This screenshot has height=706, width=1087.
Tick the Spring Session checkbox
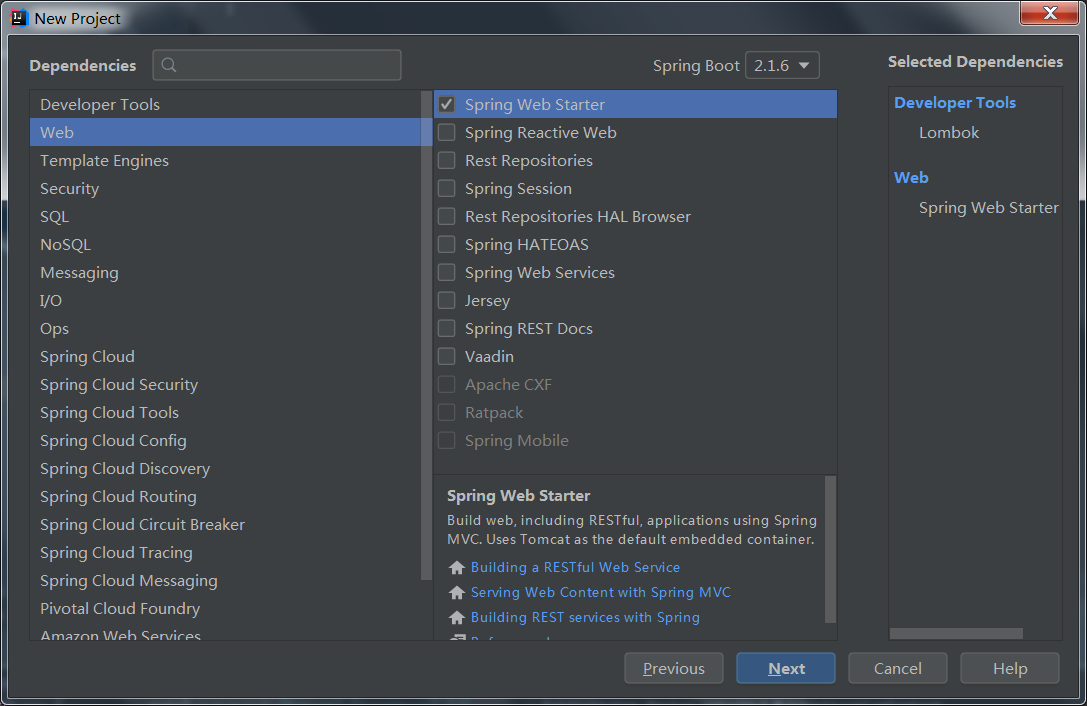[446, 189]
